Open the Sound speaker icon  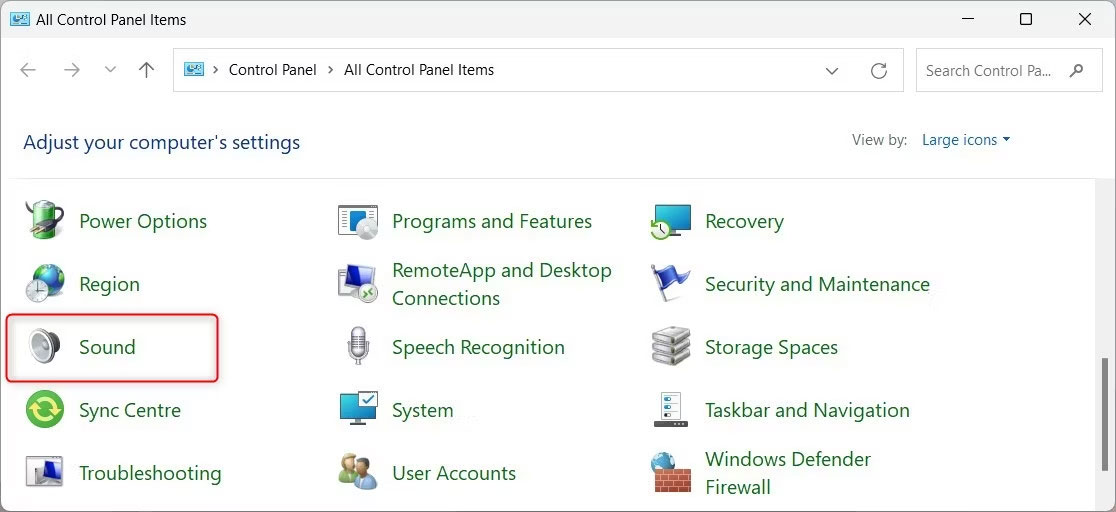tap(44, 347)
